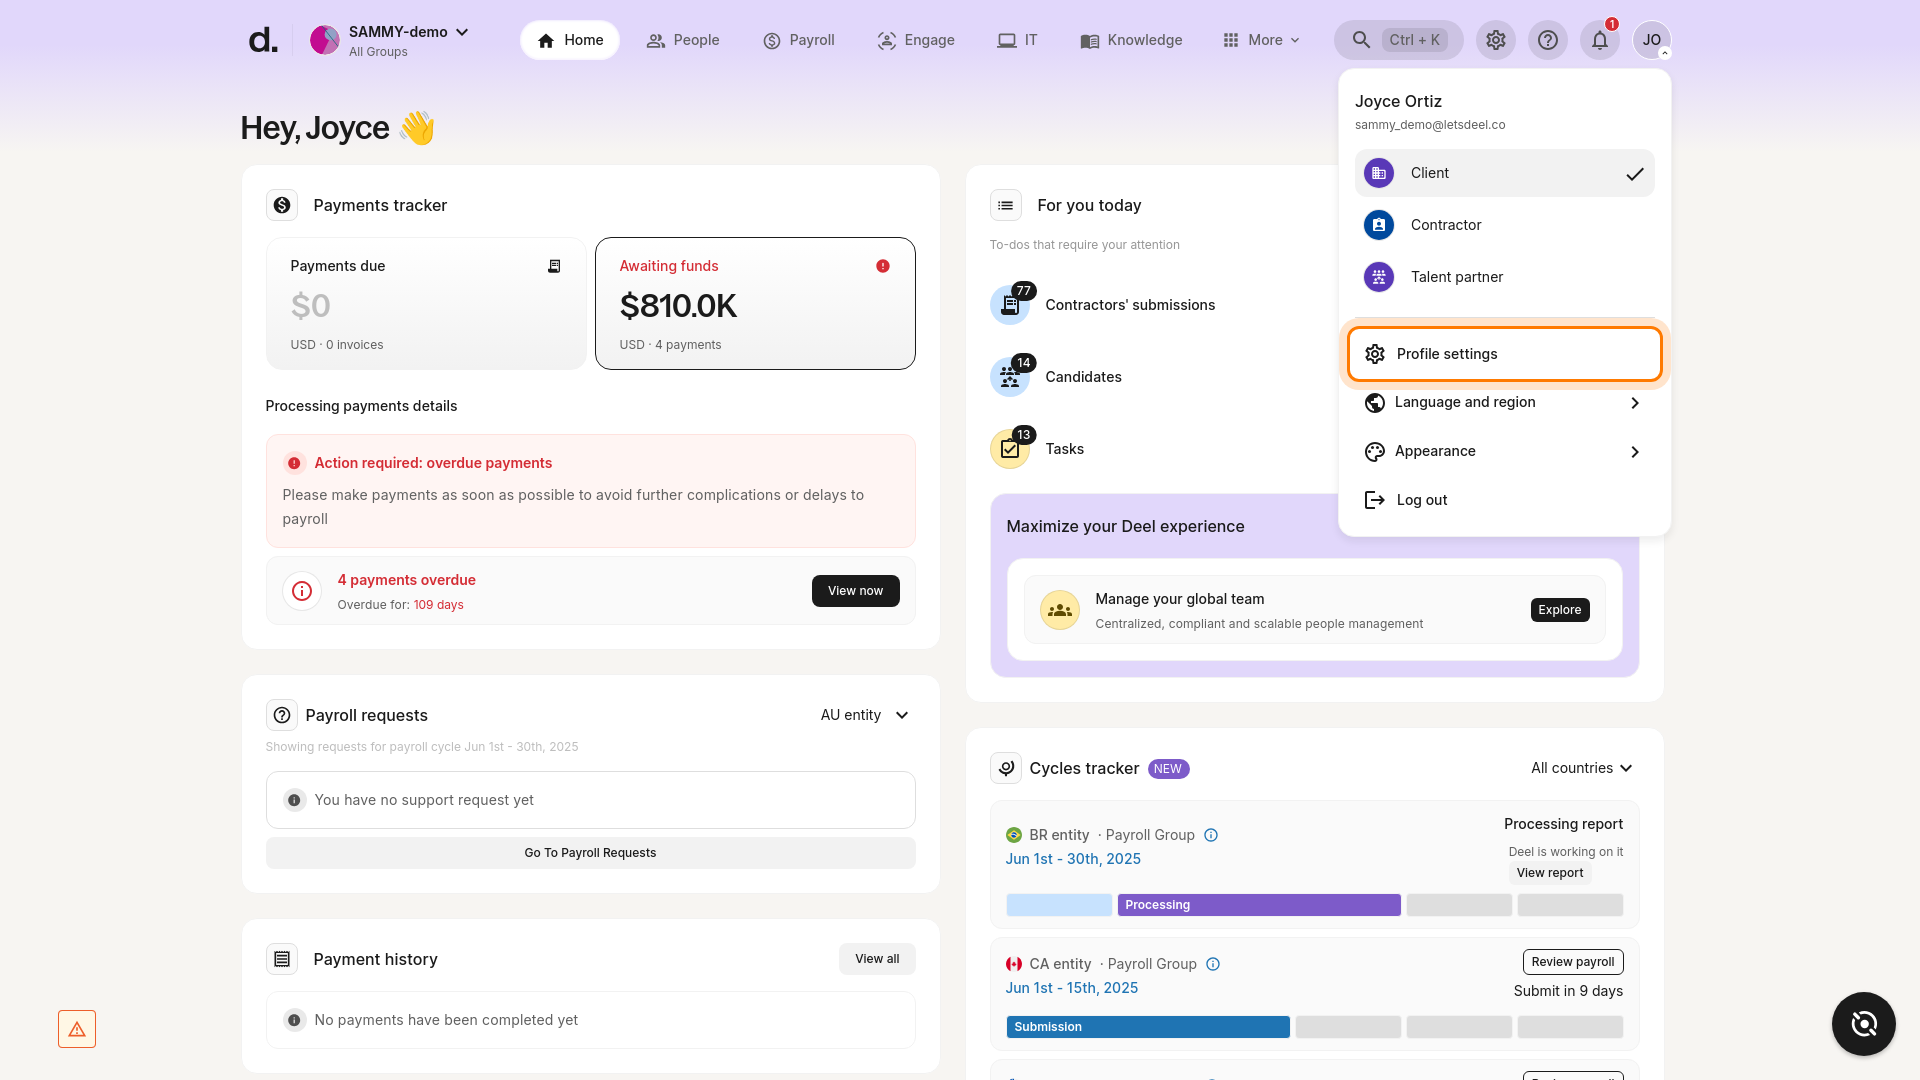Expand the More navigation menu
Viewport: 1920px width, 1080px height.
point(1261,40)
